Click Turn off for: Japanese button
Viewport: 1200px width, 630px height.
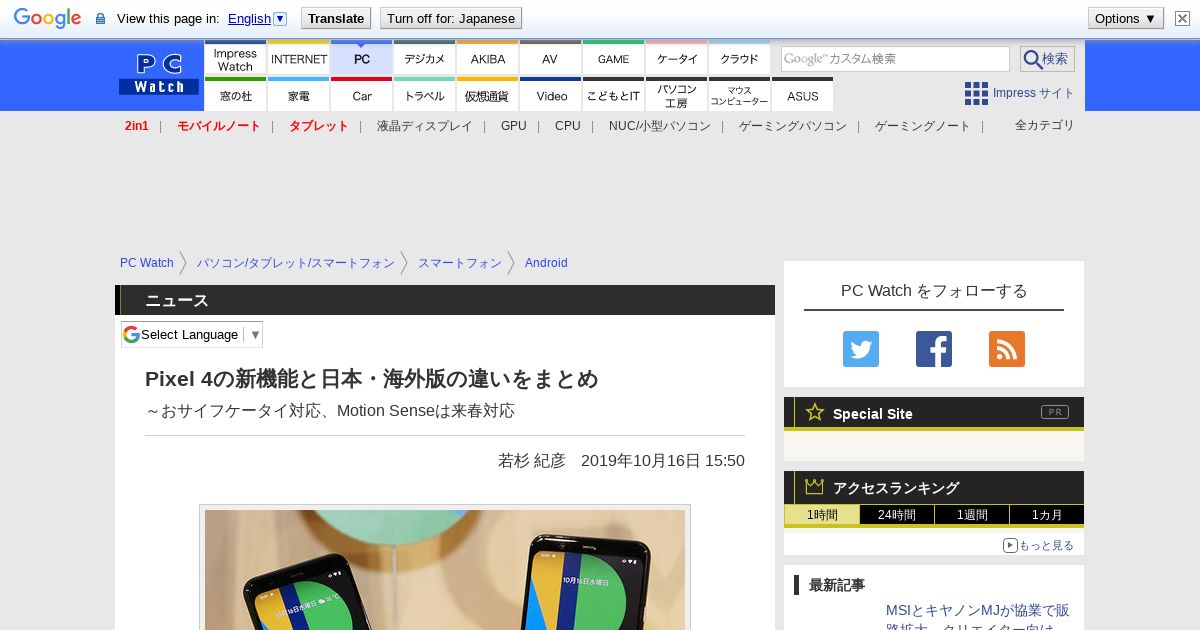[451, 18]
